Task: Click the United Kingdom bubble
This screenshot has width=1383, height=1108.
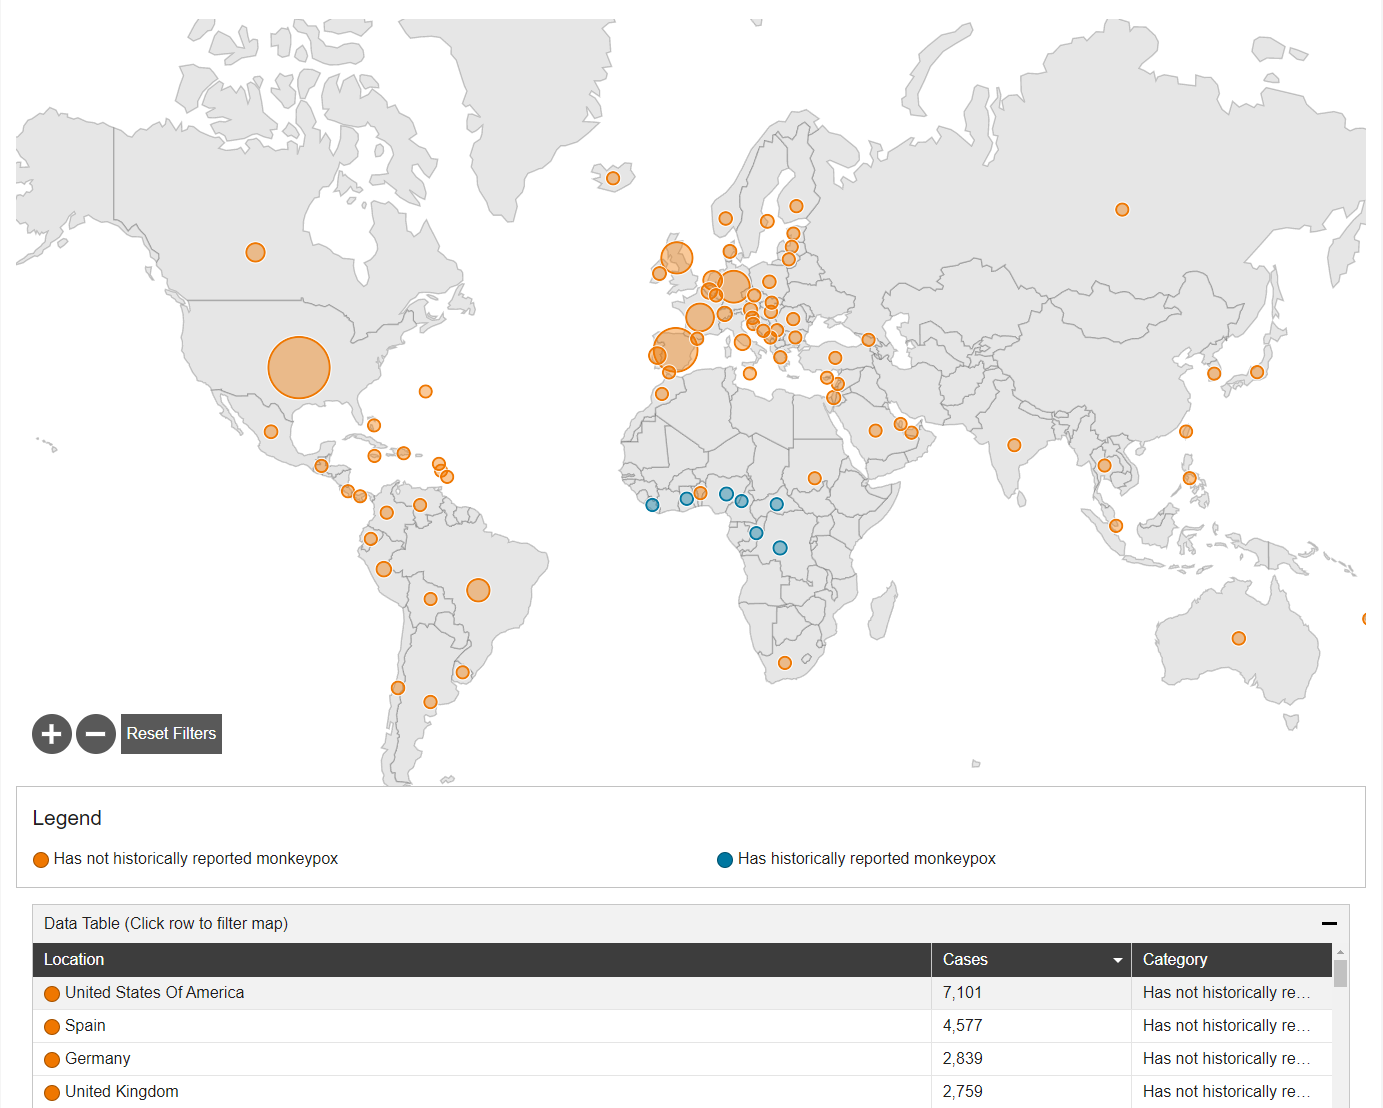Action: (x=677, y=257)
